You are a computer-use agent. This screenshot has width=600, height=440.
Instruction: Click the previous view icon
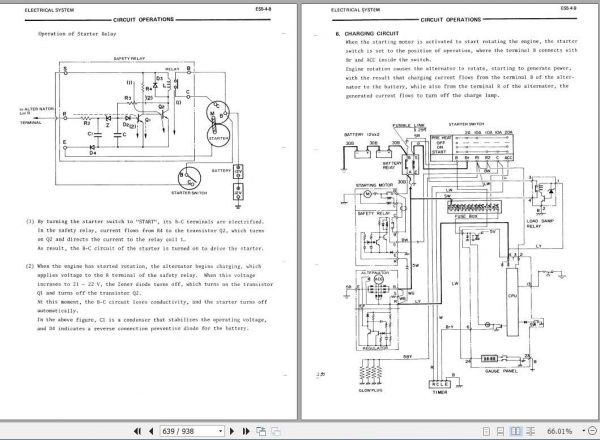click(261, 431)
